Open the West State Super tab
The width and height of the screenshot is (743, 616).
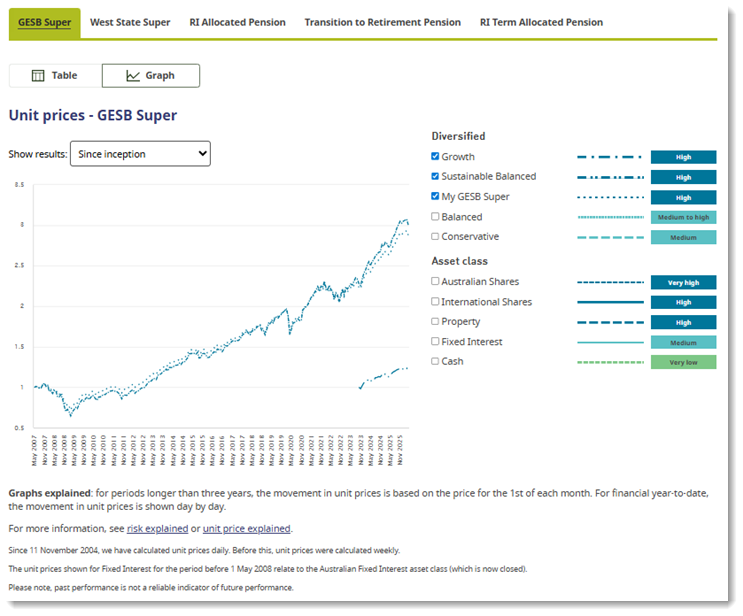[130, 22]
